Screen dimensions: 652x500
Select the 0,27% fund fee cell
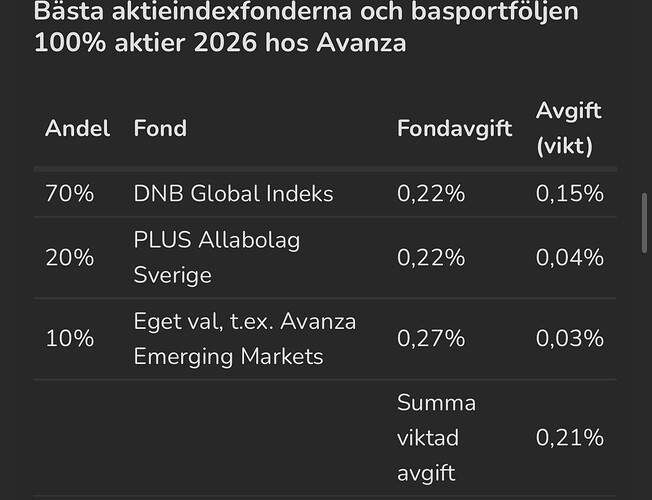(431, 338)
